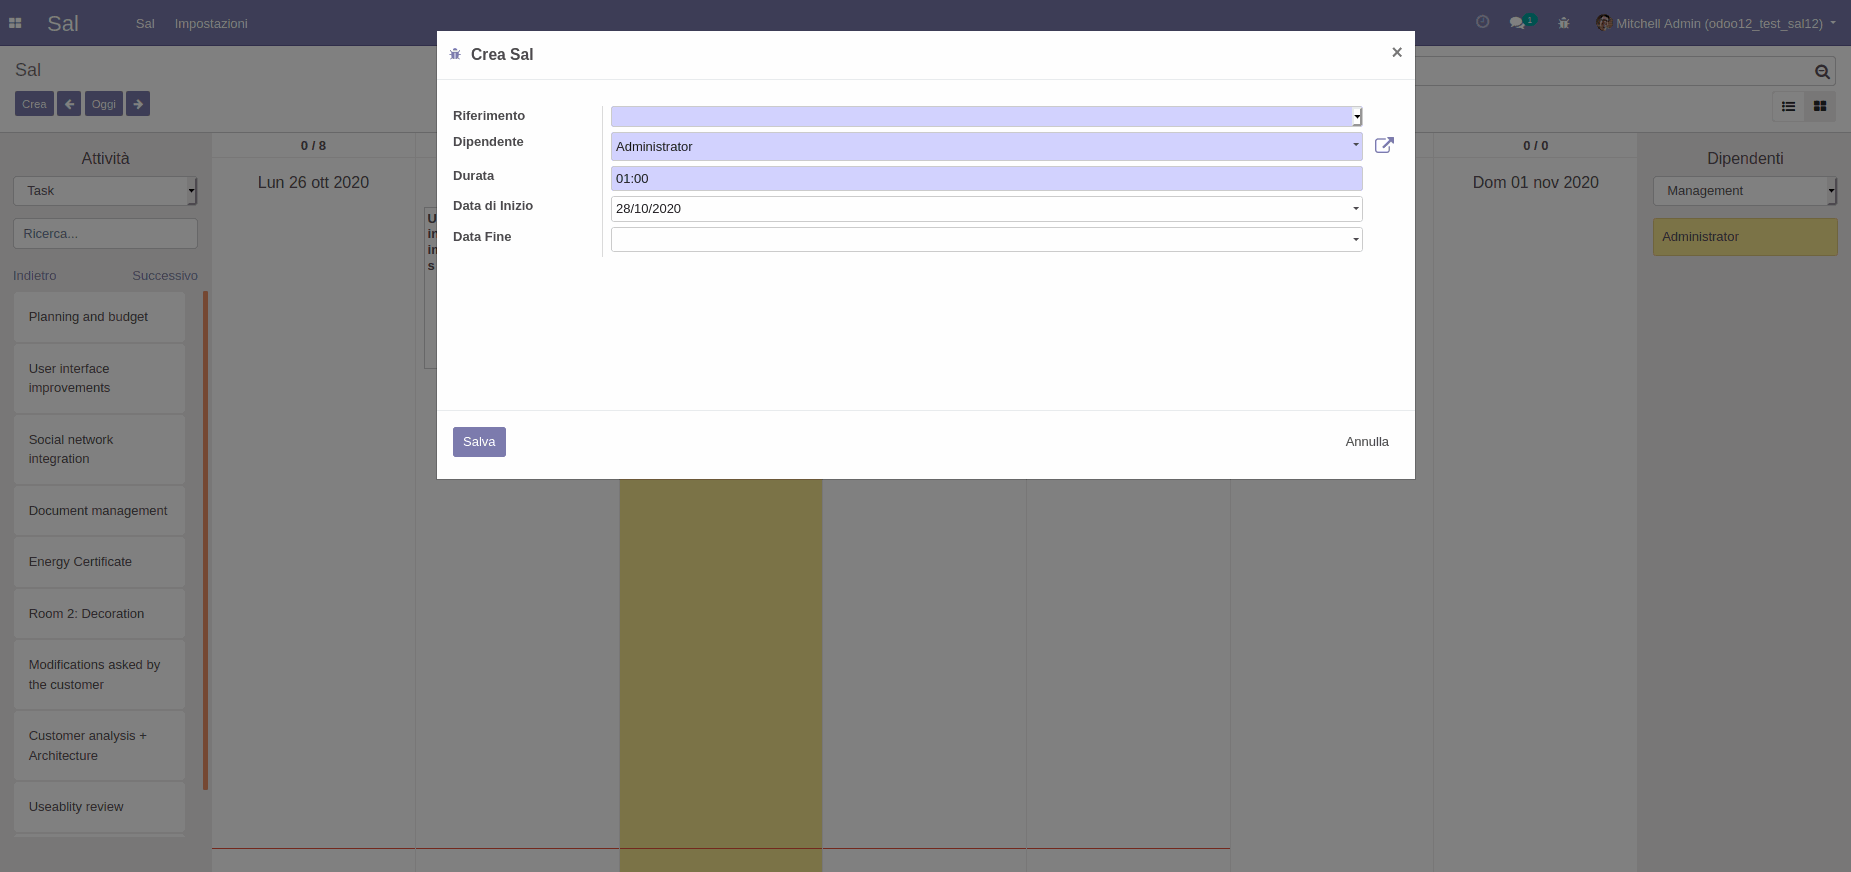This screenshot has width=1851, height=872.
Task: Click the Sal app title in navbar
Action: [x=63, y=23]
